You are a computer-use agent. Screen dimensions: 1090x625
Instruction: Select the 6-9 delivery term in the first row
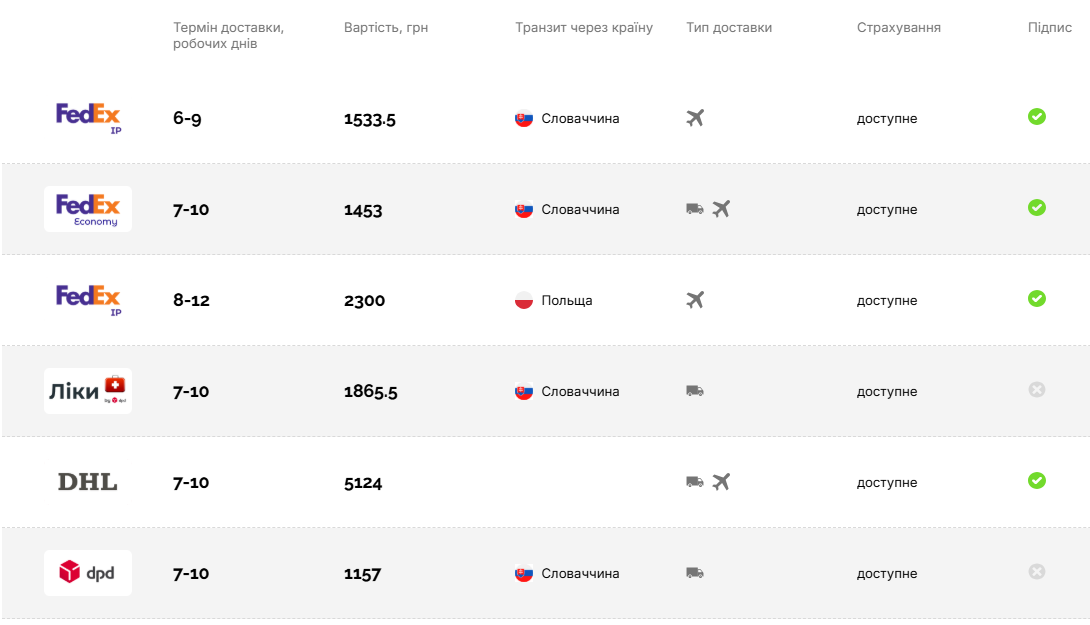(190, 118)
